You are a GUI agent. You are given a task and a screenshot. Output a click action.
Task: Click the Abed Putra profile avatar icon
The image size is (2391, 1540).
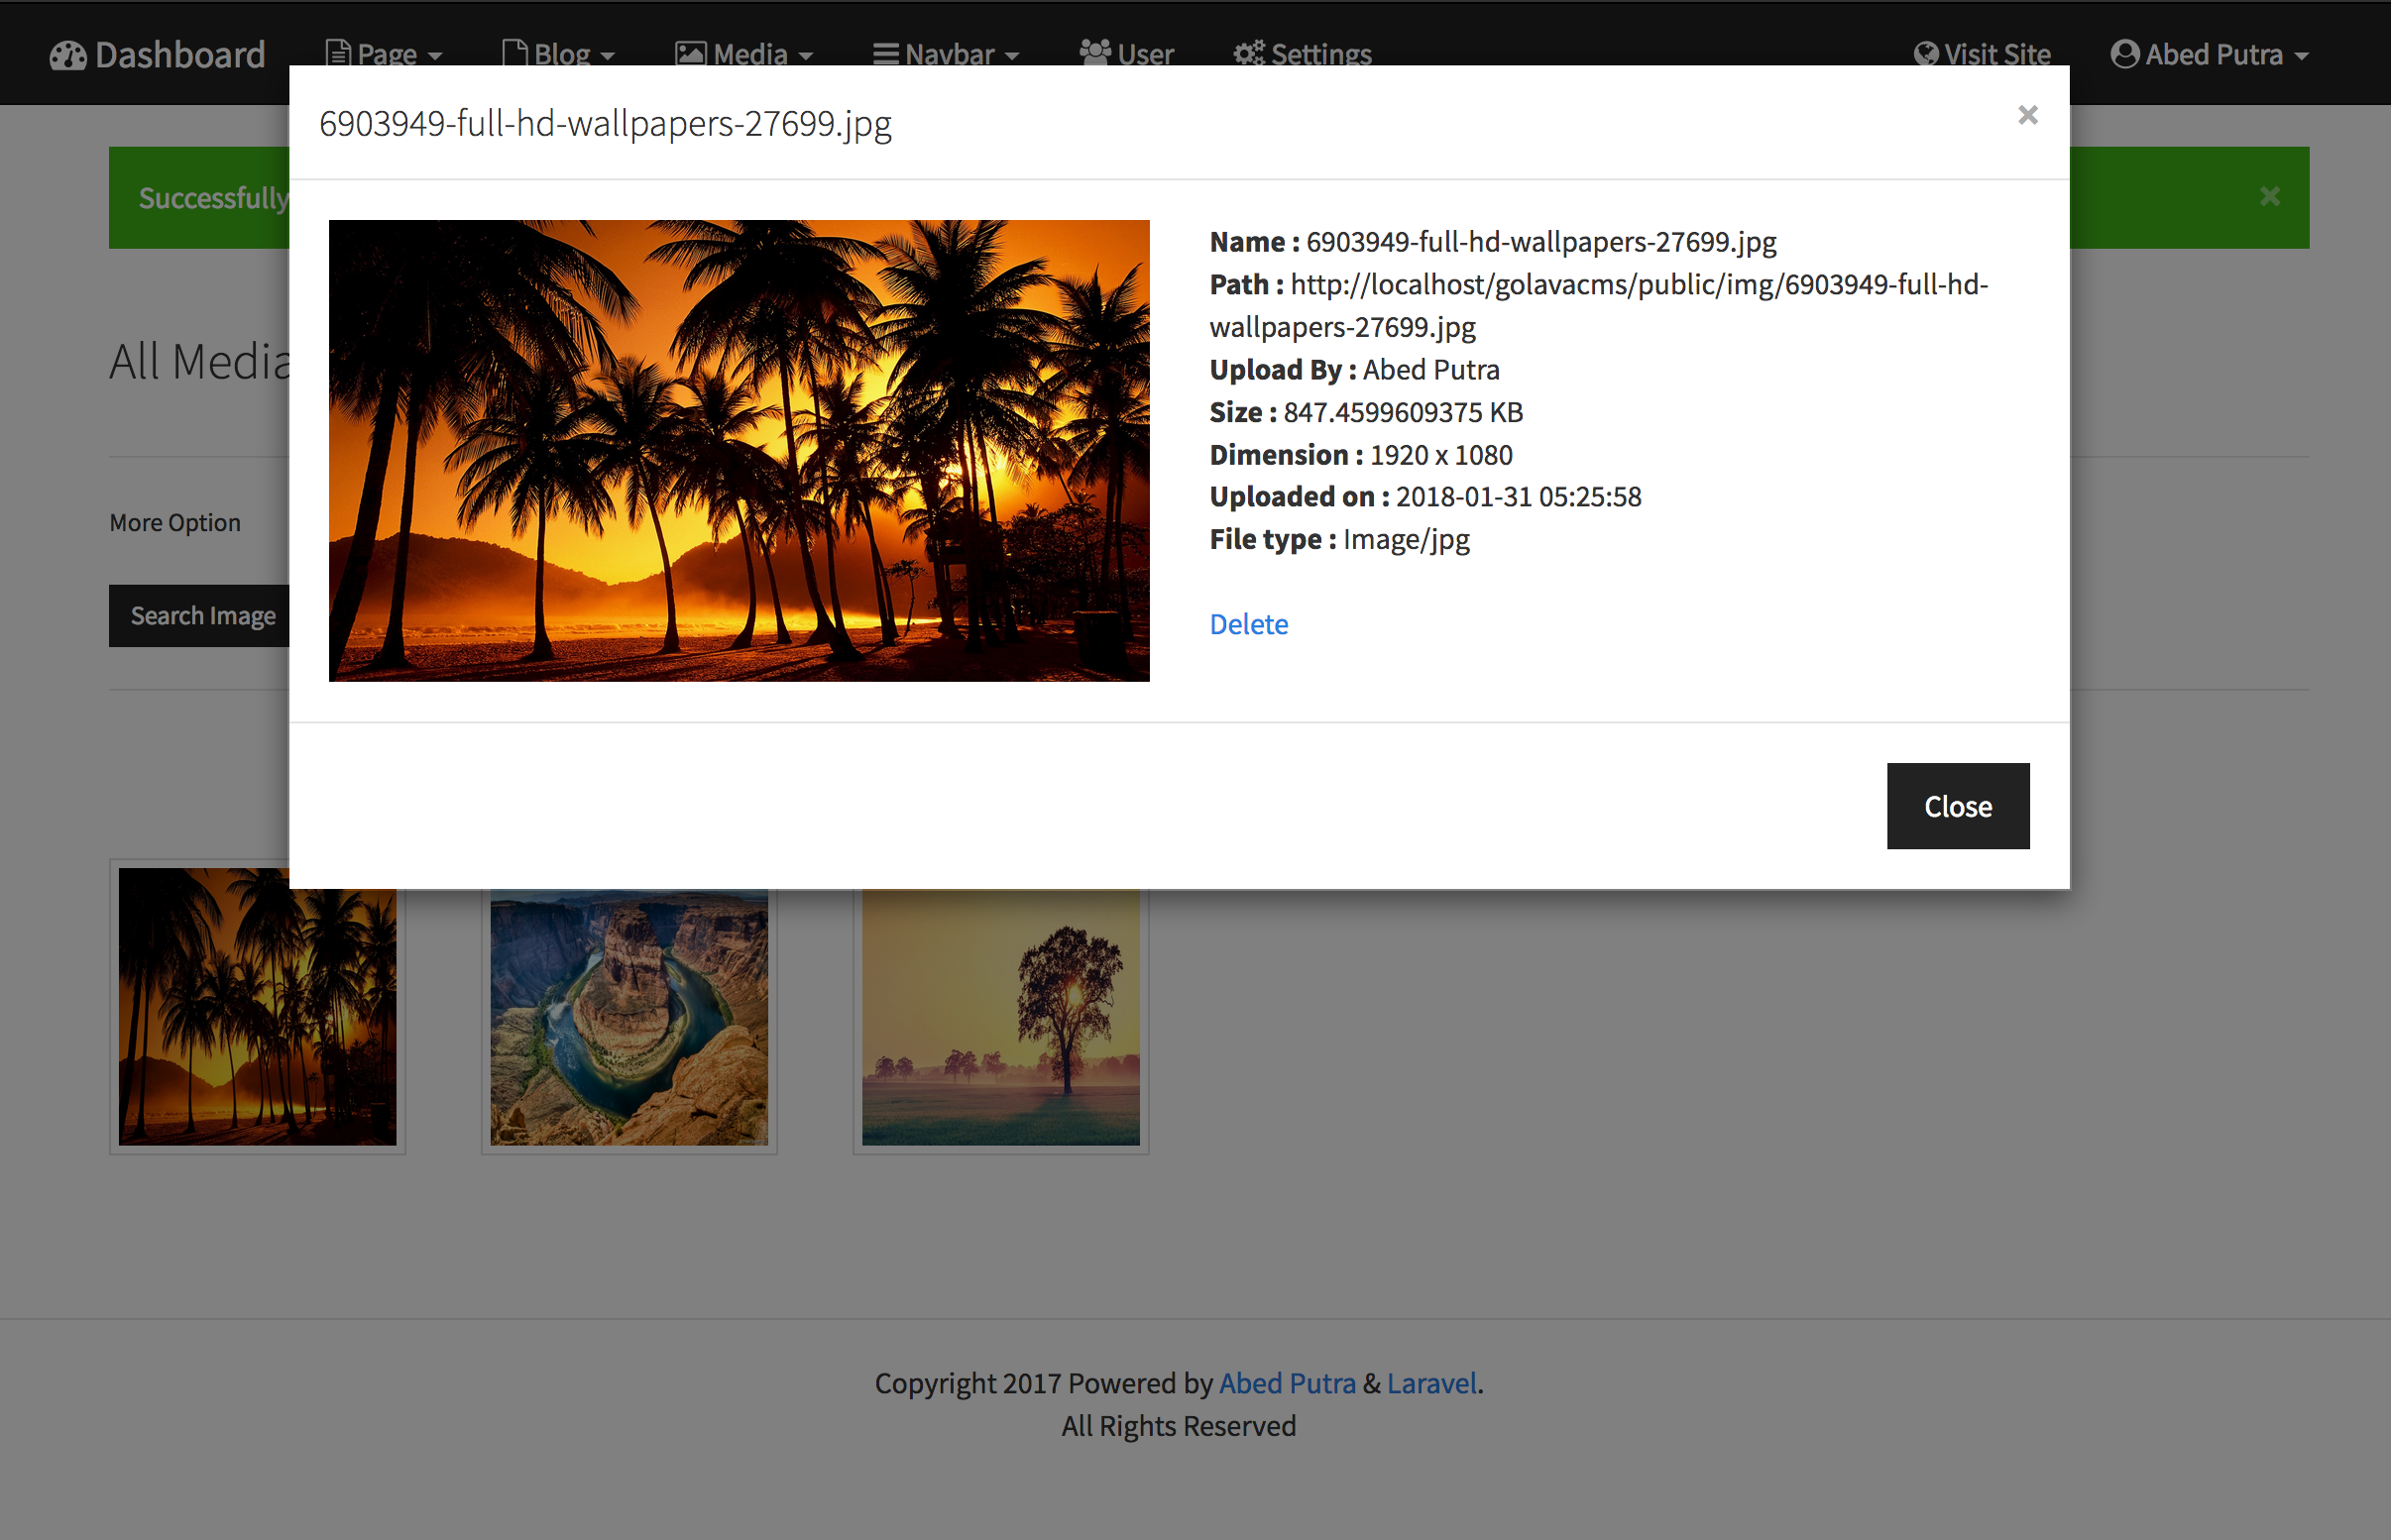pyautogui.click(x=2125, y=54)
